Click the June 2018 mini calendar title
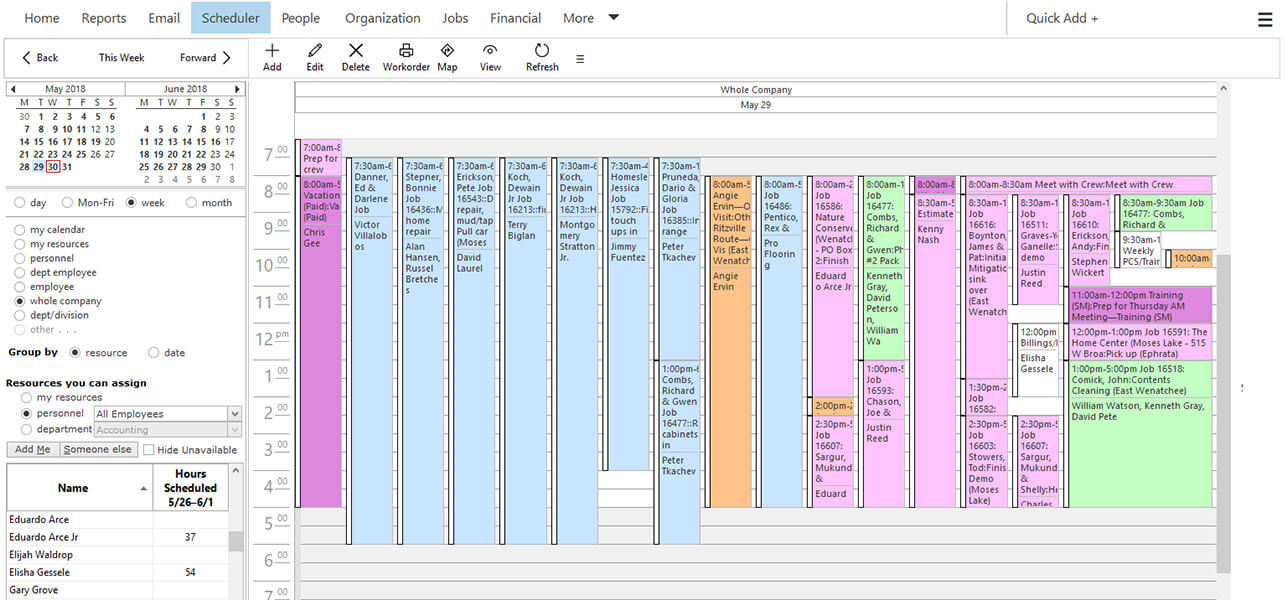This screenshot has height=600, width=1285. (185, 89)
